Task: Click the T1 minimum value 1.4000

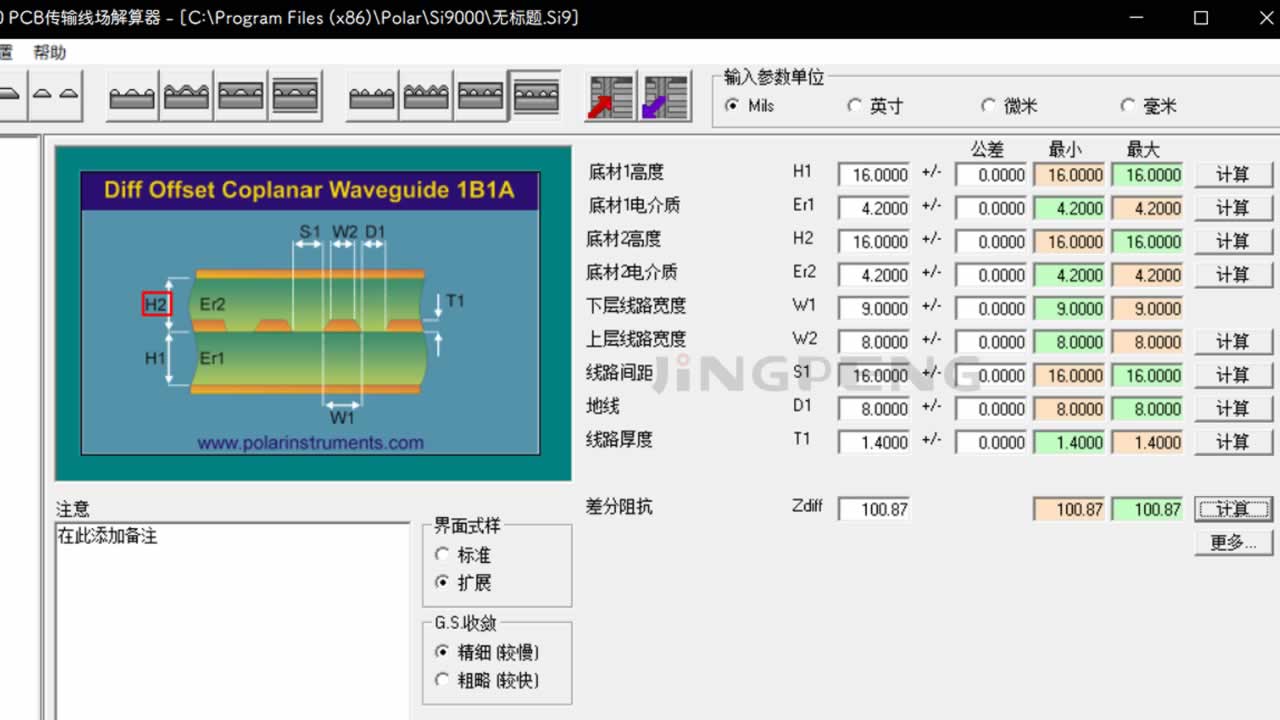Action: click(1069, 442)
